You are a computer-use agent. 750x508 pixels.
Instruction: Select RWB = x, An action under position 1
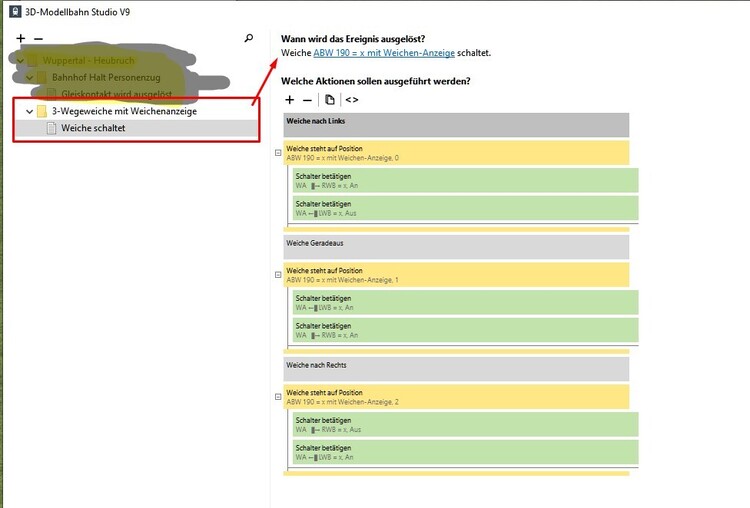(x=465, y=330)
